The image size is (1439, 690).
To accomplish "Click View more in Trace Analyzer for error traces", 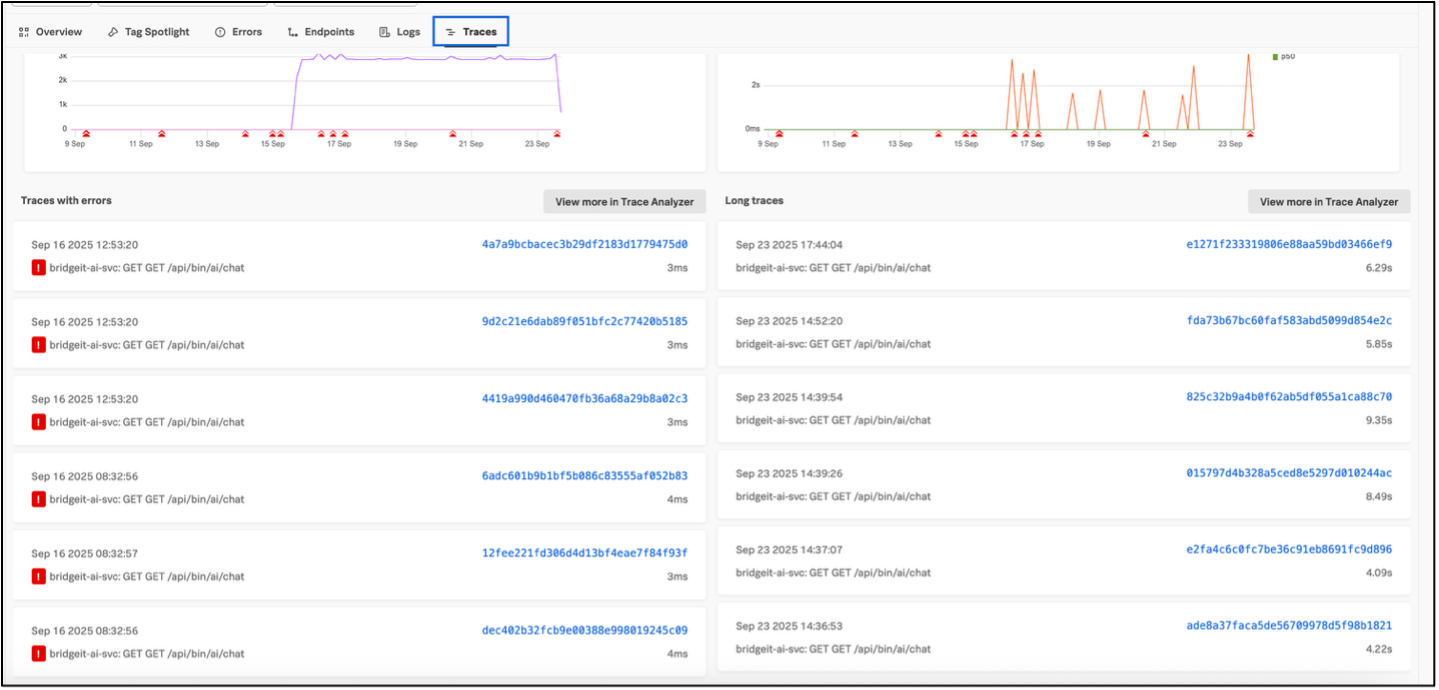I will click(x=624, y=201).
